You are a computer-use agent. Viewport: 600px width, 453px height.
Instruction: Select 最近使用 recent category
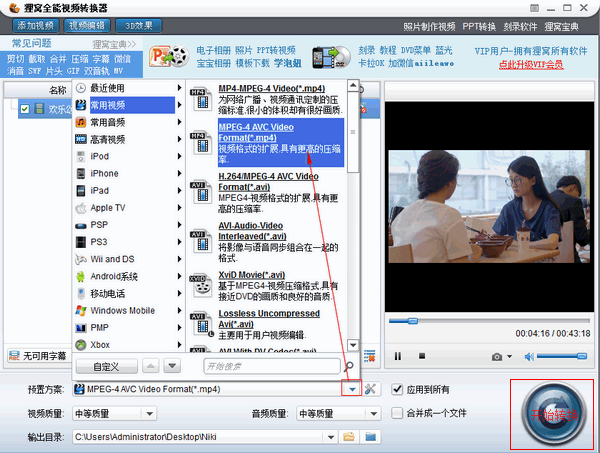(x=128, y=88)
